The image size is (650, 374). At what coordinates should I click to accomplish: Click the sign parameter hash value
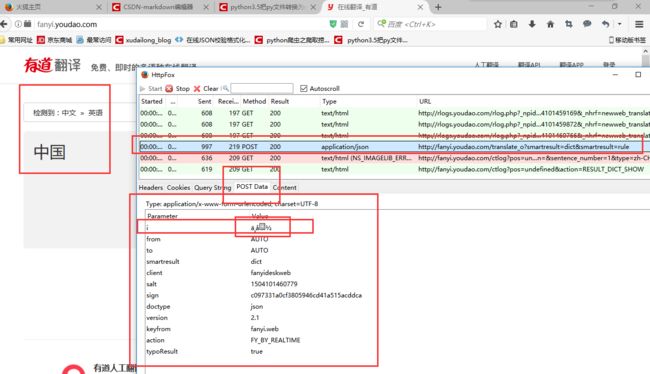pos(306,295)
